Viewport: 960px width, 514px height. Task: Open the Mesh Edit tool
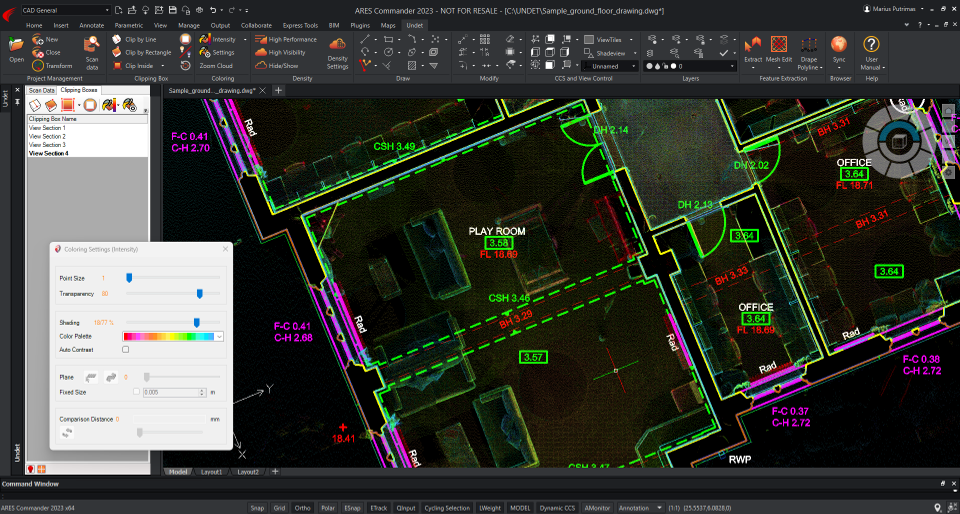[x=779, y=51]
